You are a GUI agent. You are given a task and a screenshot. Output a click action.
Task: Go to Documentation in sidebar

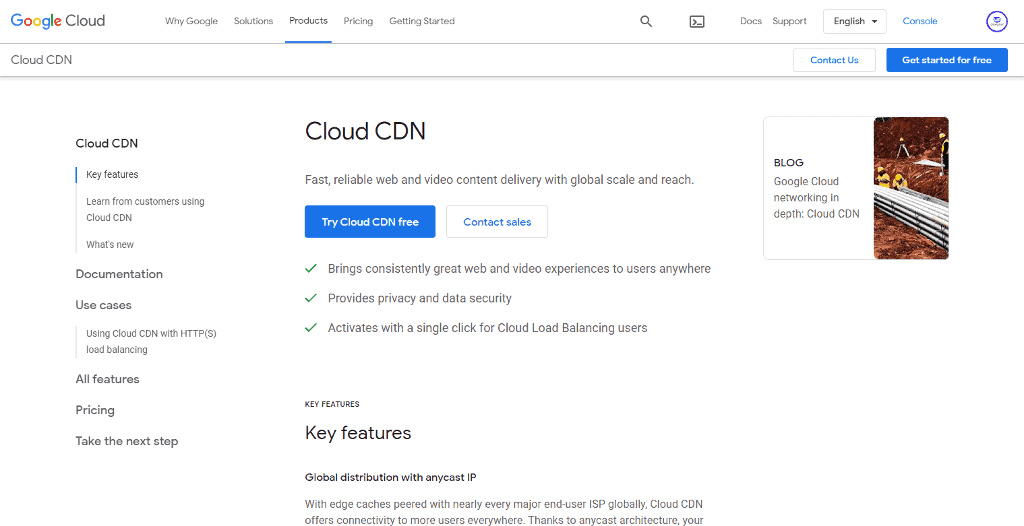(119, 274)
